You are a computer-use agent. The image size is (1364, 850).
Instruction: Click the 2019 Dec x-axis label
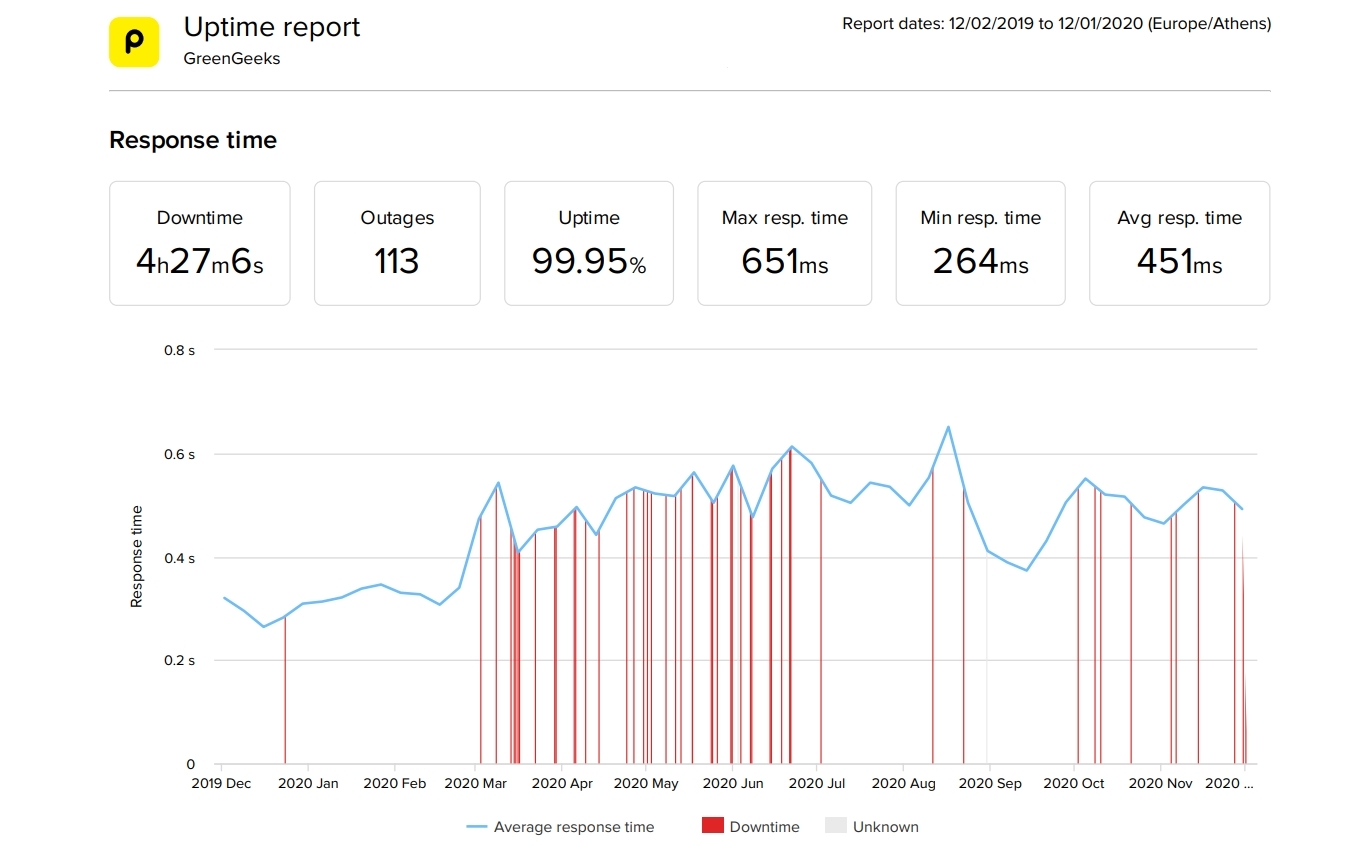tap(221, 784)
